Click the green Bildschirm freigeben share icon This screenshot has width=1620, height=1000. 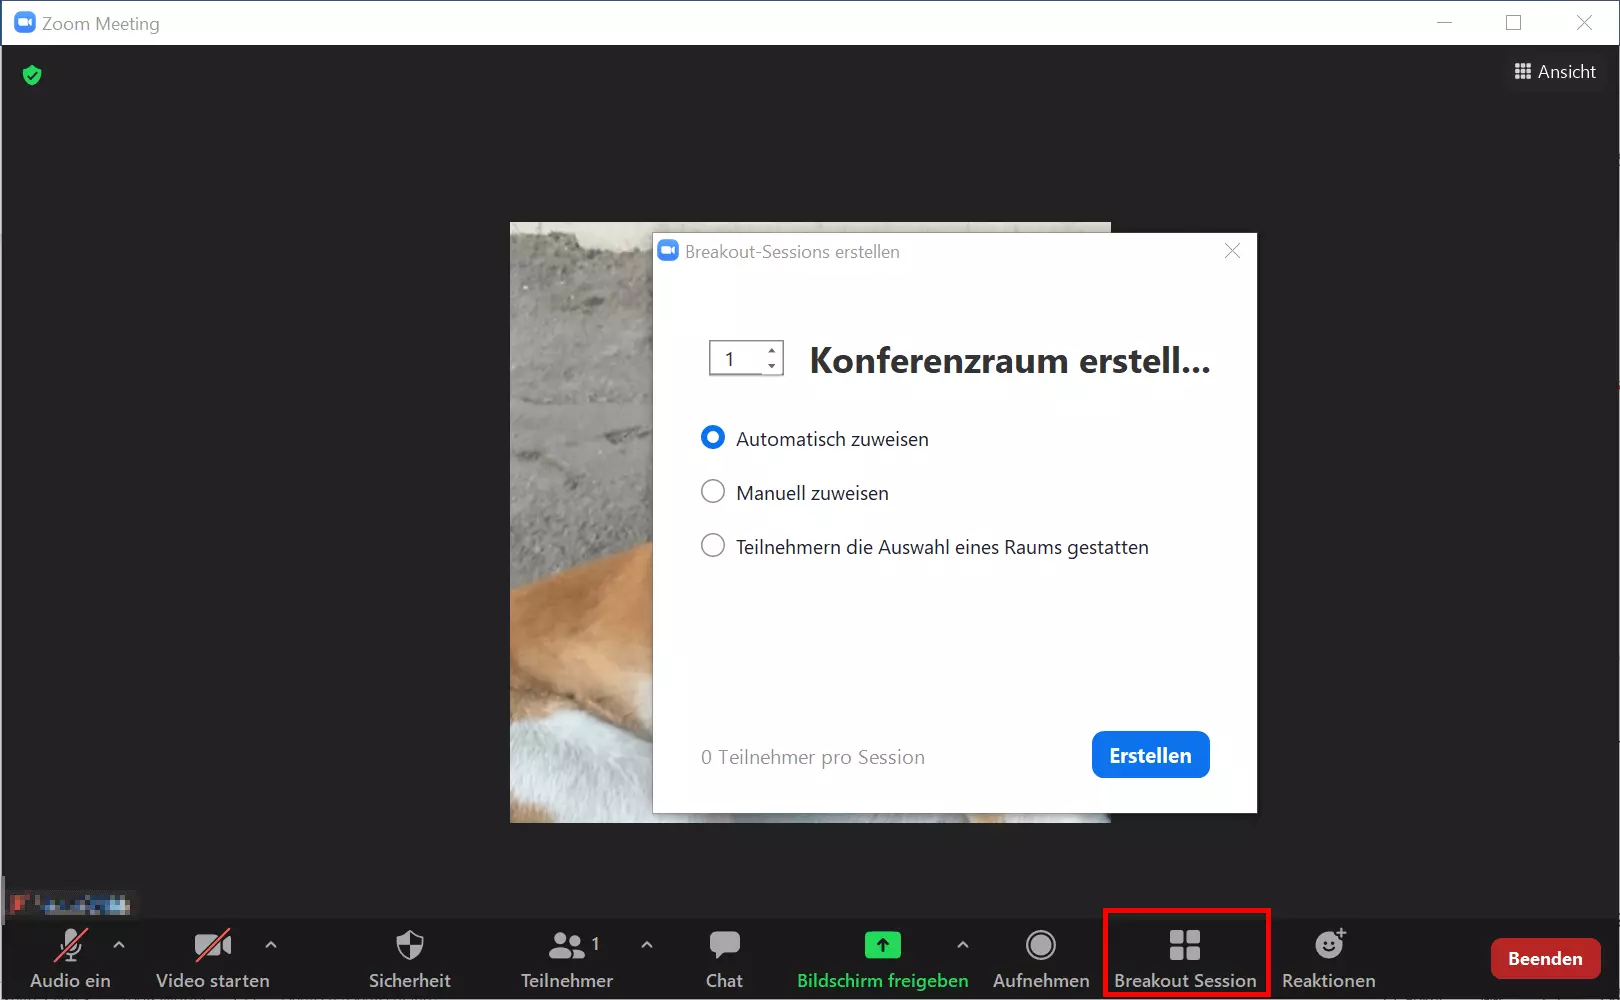[x=882, y=945]
